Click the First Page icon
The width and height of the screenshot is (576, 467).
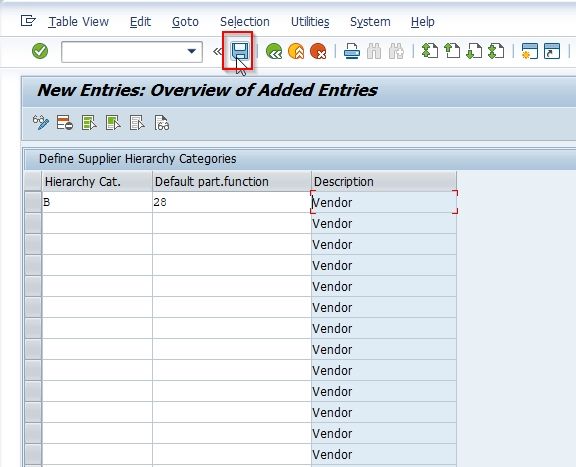(430, 51)
